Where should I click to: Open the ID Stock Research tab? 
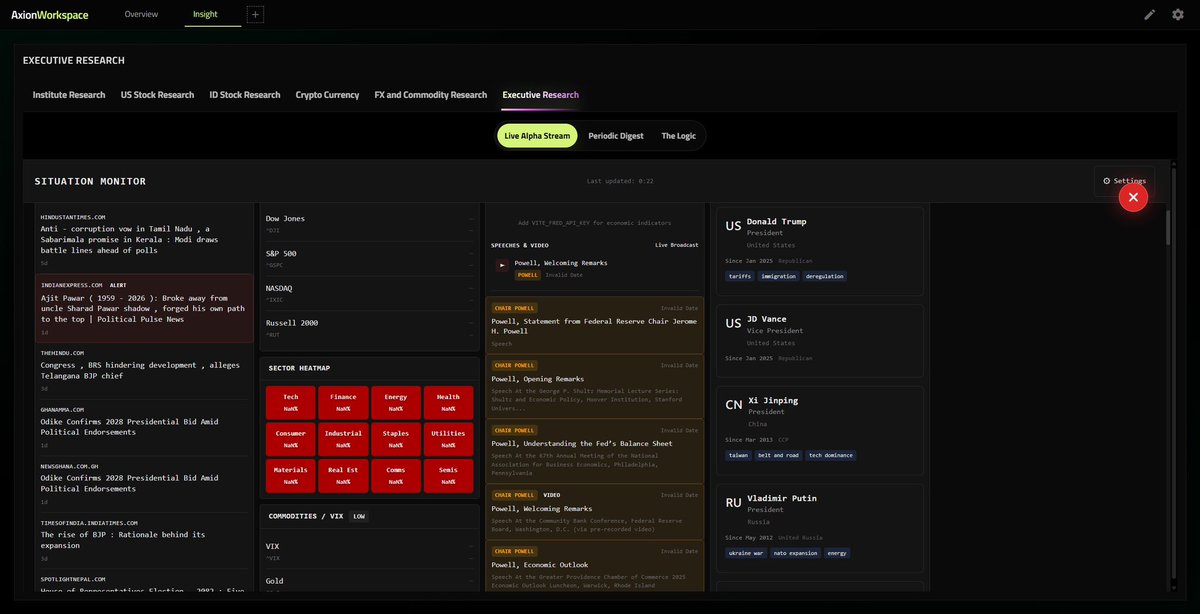[x=245, y=95]
